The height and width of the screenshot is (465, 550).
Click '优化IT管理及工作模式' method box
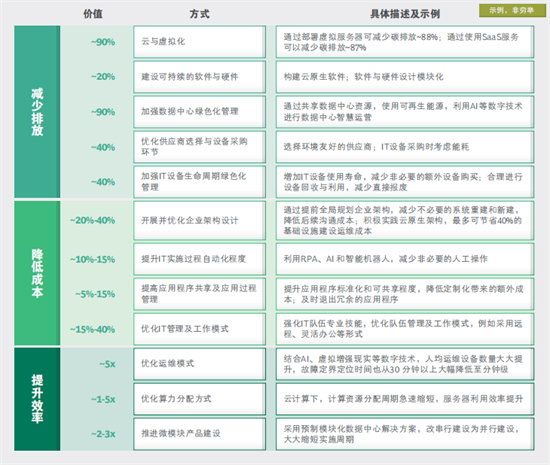coord(199,329)
